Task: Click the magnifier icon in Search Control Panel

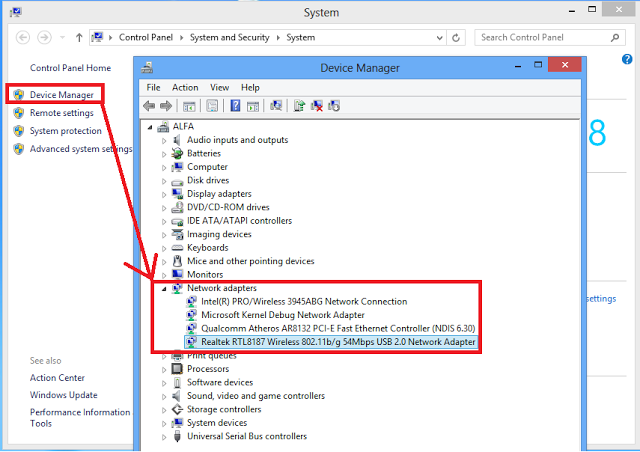Action: point(615,38)
